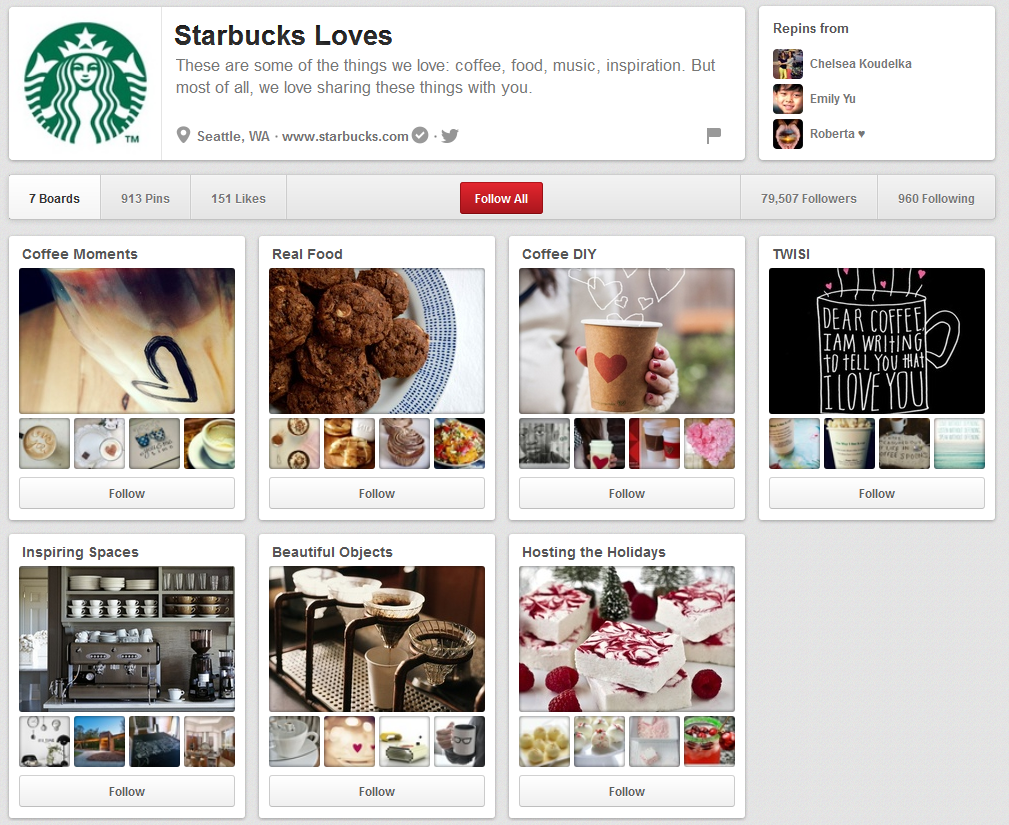
Task: Open the Hosting the Holidays board title
Action: click(x=593, y=552)
